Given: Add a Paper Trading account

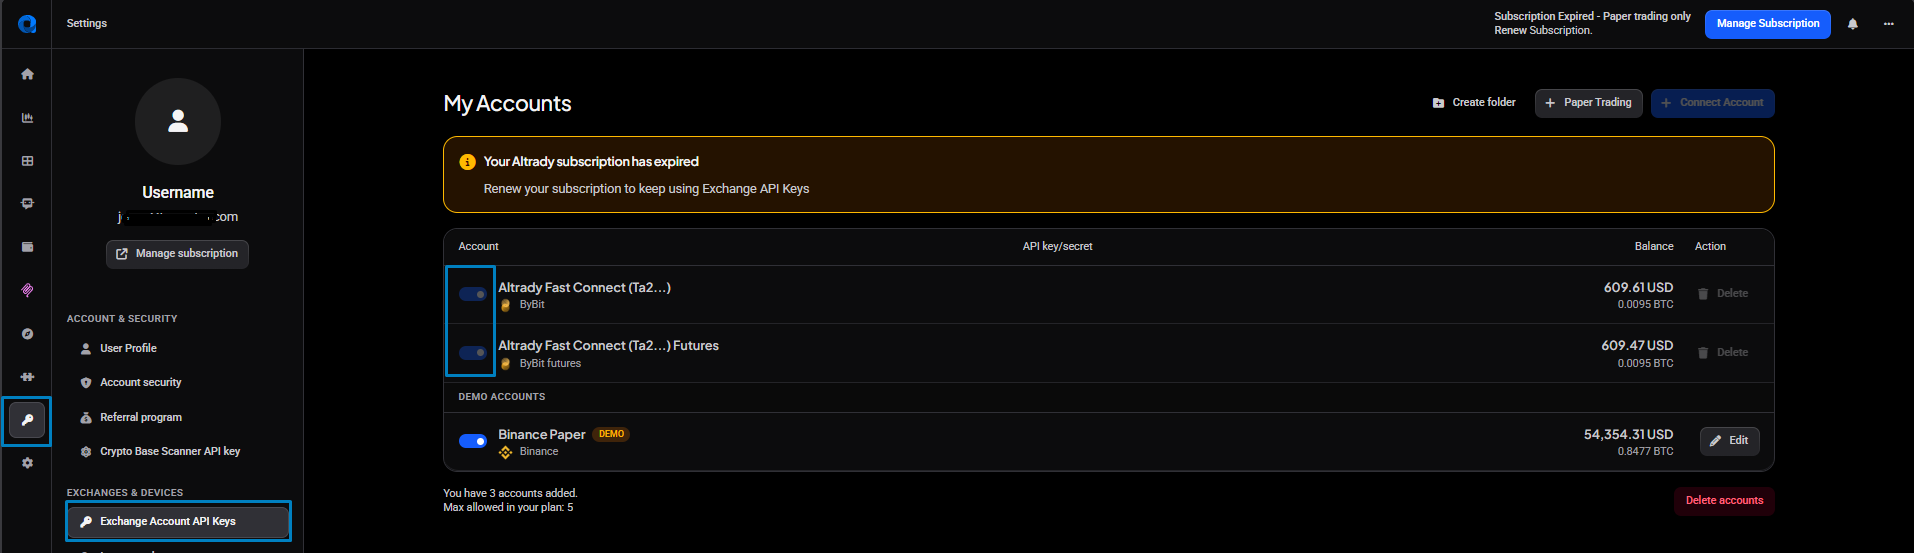Looking at the screenshot, I should (1588, 103).
